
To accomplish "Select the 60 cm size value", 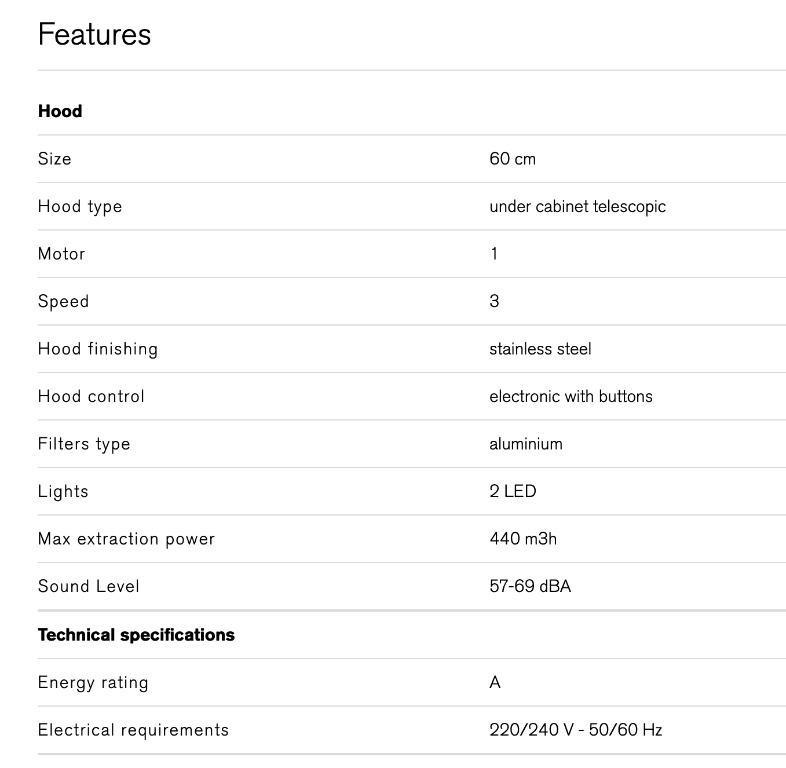I will (512, 159).
